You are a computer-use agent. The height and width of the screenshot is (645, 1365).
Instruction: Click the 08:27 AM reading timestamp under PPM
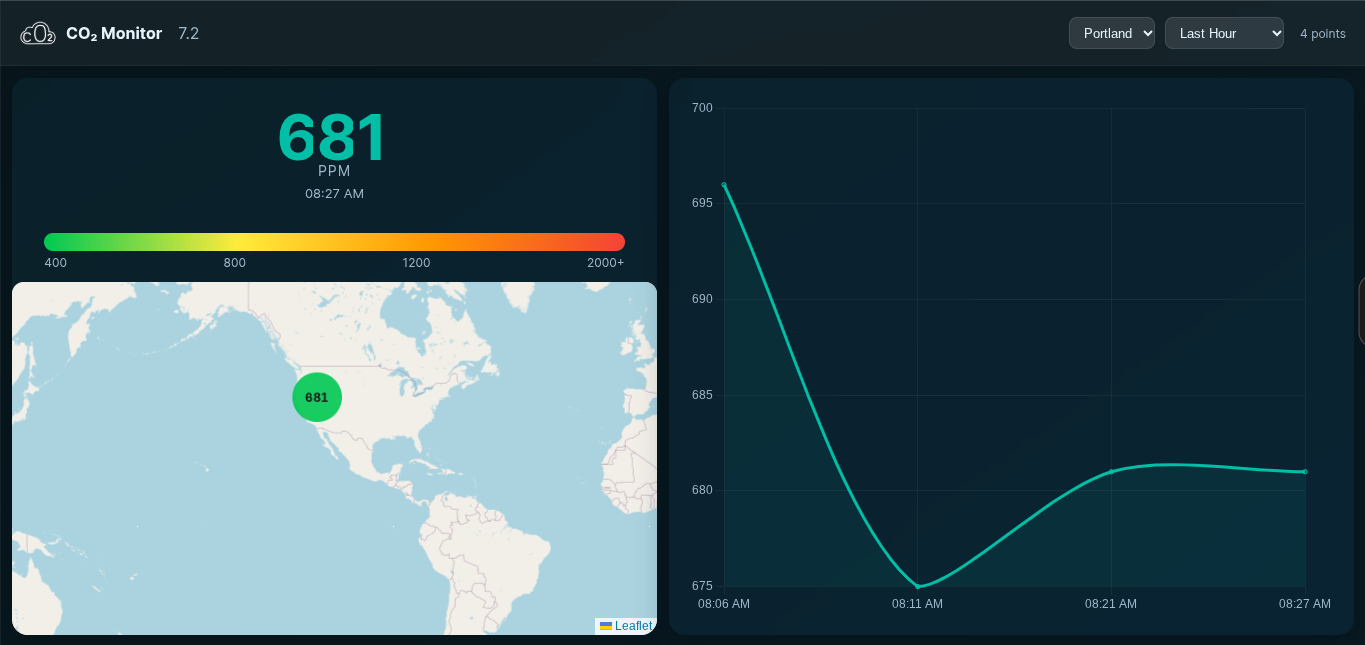pos(334,194)
